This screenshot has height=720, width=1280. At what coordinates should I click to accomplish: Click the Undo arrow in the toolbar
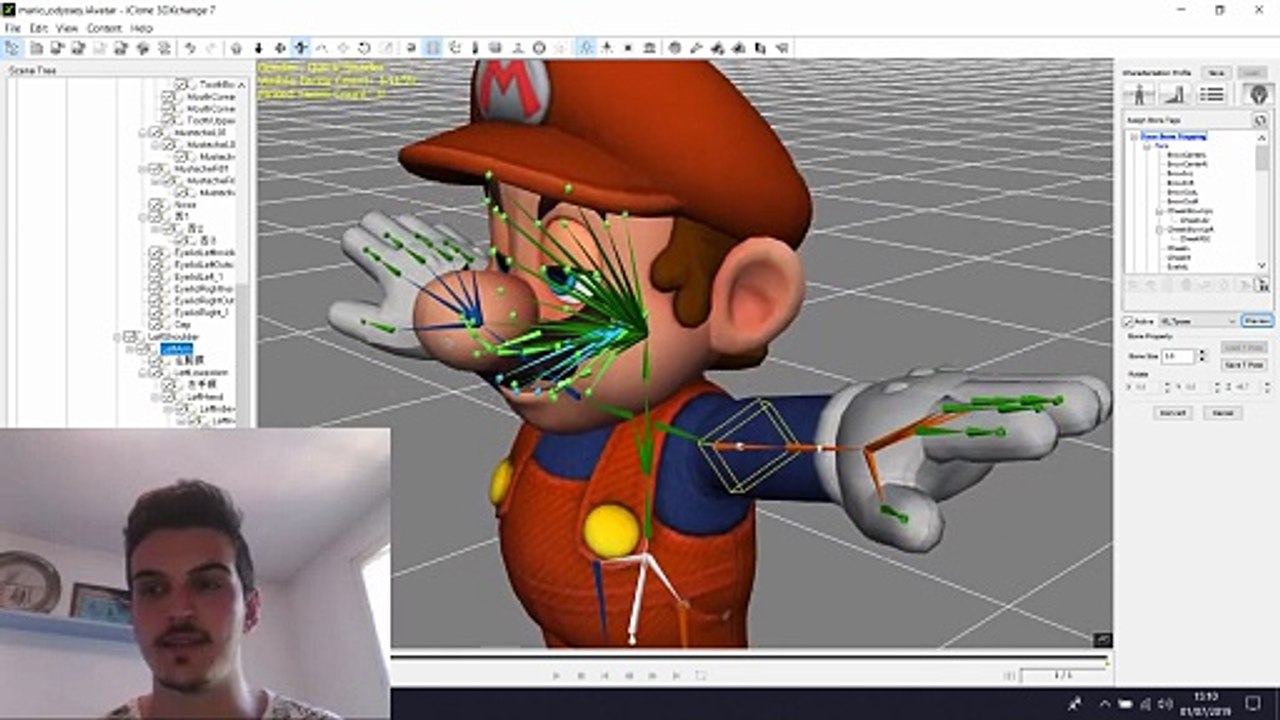(190, 48)
